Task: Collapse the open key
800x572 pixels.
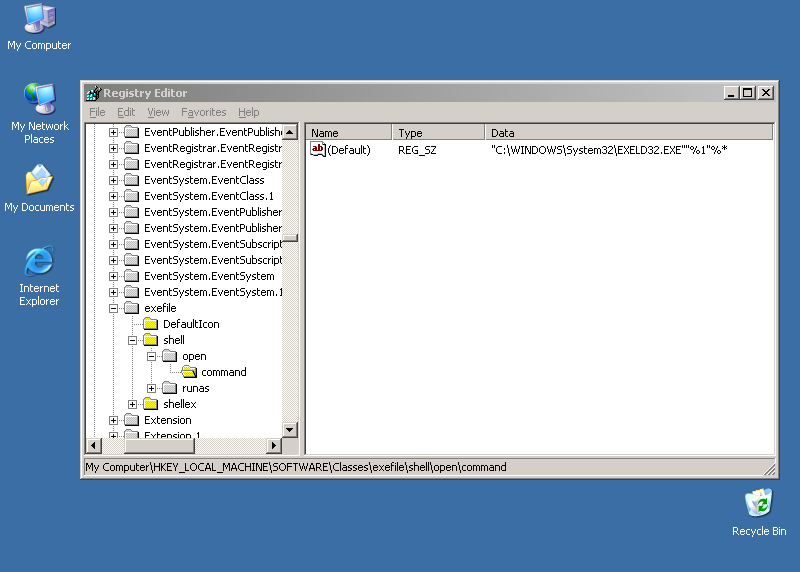Action: point(151,356)
